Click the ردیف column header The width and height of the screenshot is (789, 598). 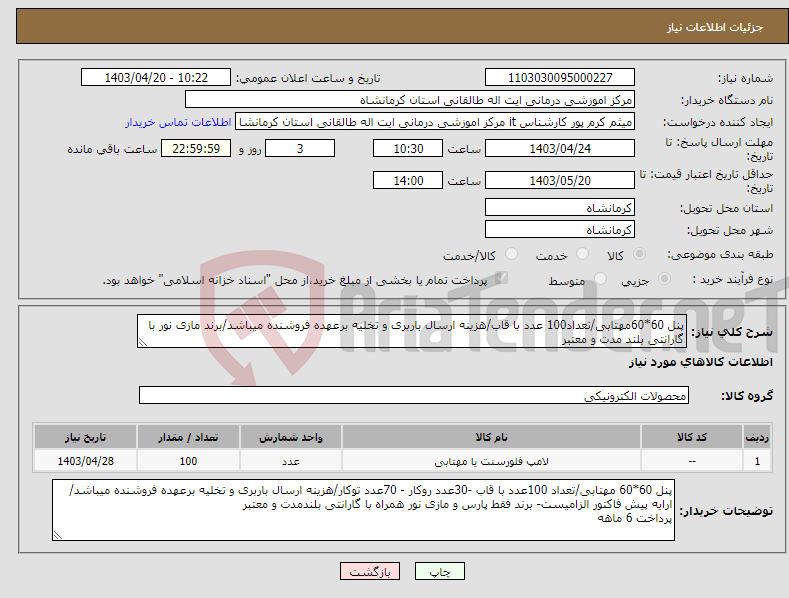(757, 437)
